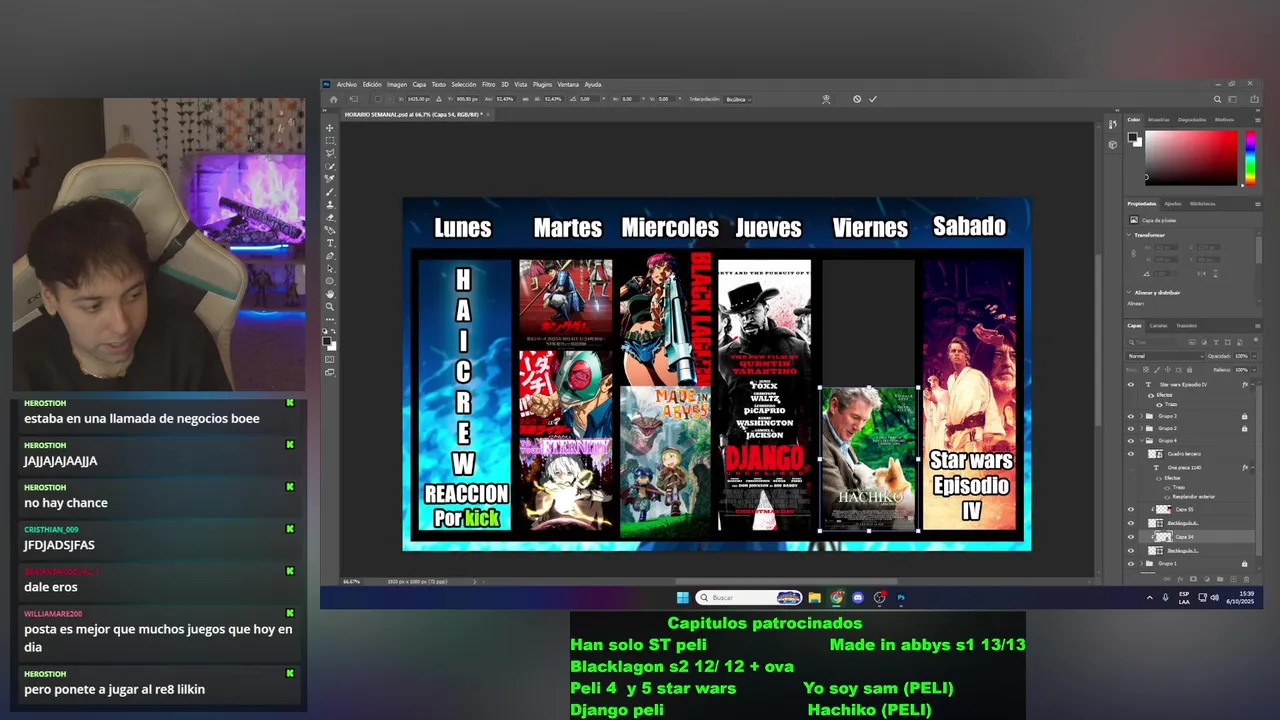Switch to the Ajustes tab
The width and height of the screenshot is (1280, 720).
[x=1173, y=204]
